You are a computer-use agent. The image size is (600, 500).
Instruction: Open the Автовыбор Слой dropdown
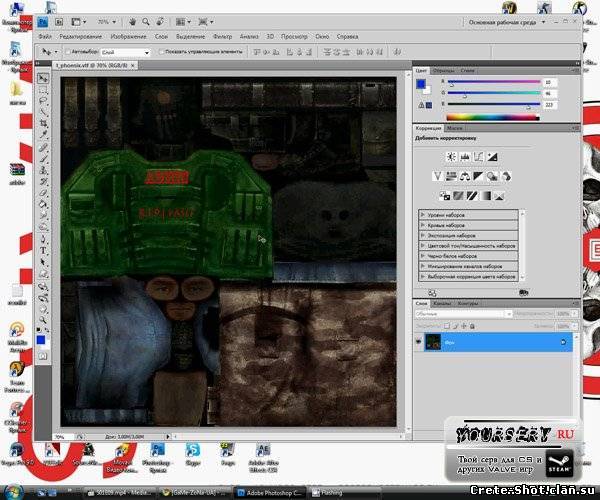[x=125, y=52]
